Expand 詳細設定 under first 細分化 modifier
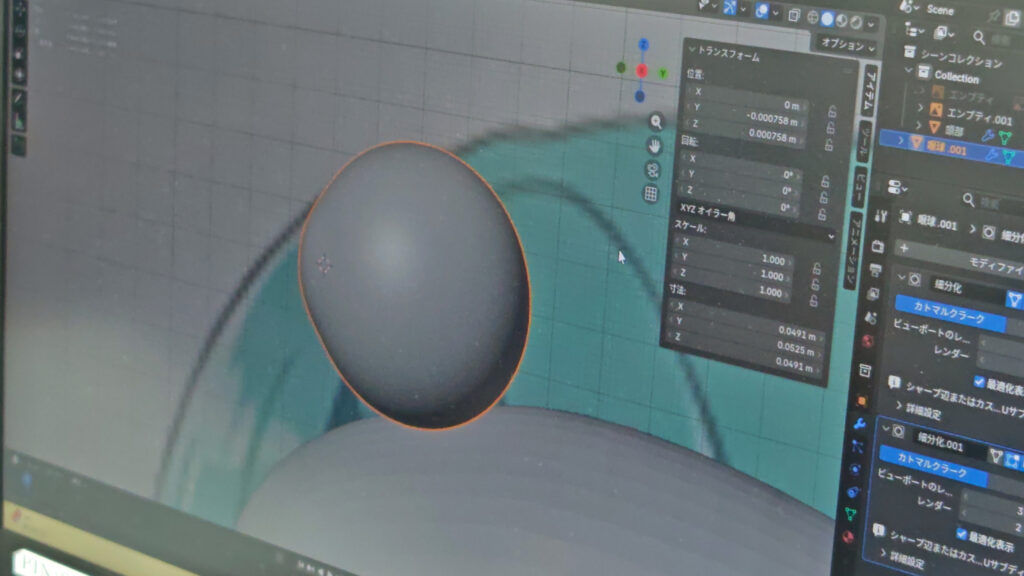The height and width of the screenshot is (576, 1024). click(920, 409)
